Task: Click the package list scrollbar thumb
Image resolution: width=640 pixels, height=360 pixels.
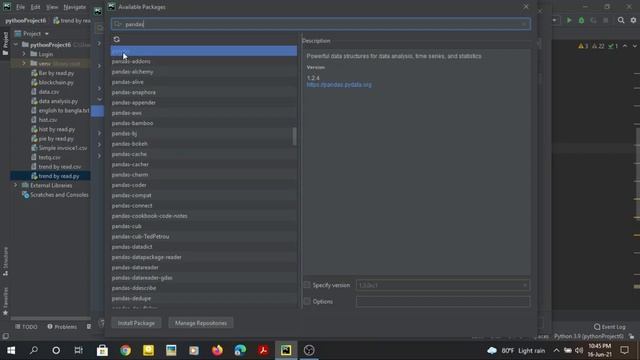Action: point(294,136)
